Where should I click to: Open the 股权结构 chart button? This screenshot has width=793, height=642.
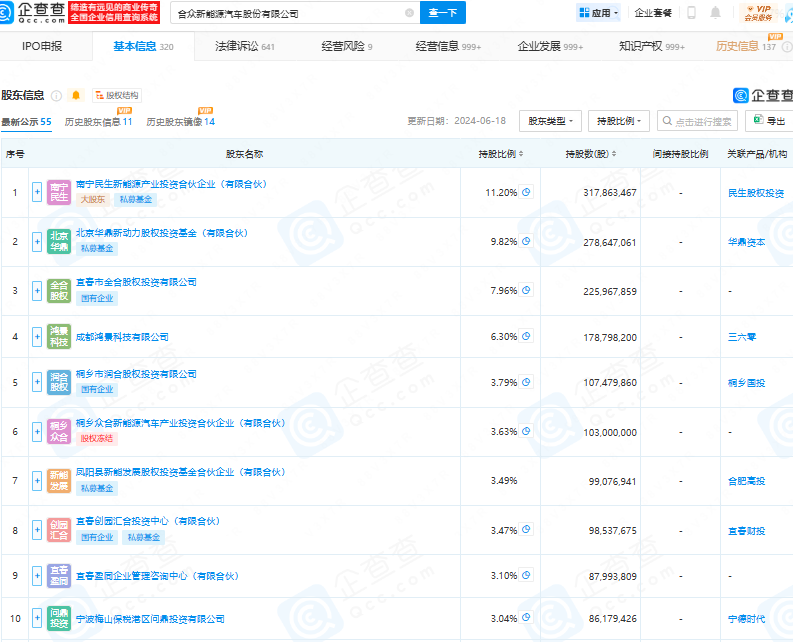pyautogui.click(x=117, y=95)
